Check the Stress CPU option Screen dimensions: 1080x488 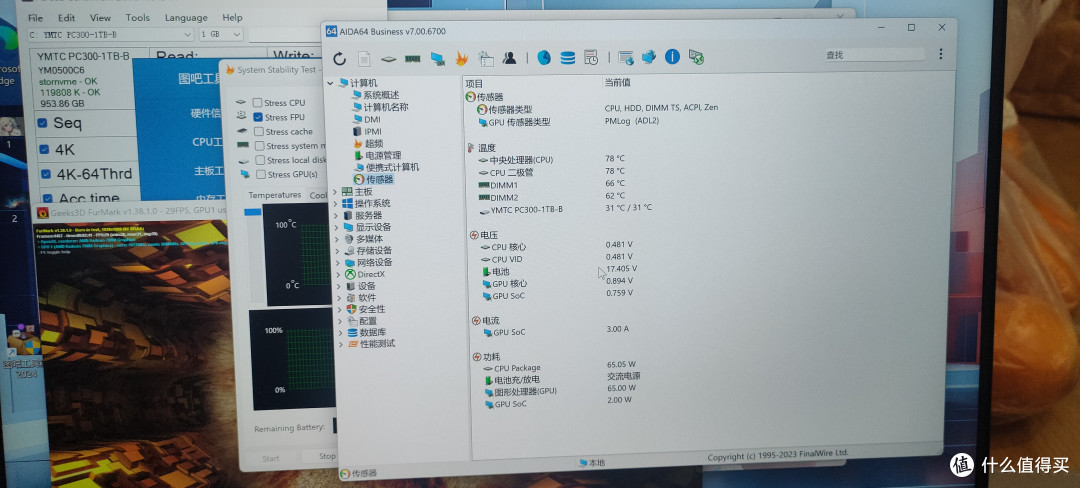pos(258,103)
